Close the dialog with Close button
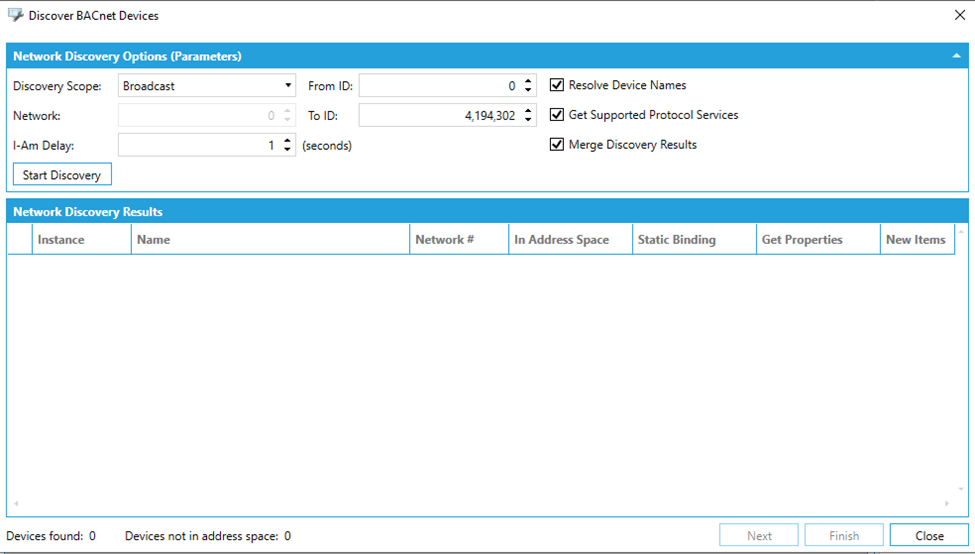The height and width of the screenshot is (554, 975). click(929, 535)
